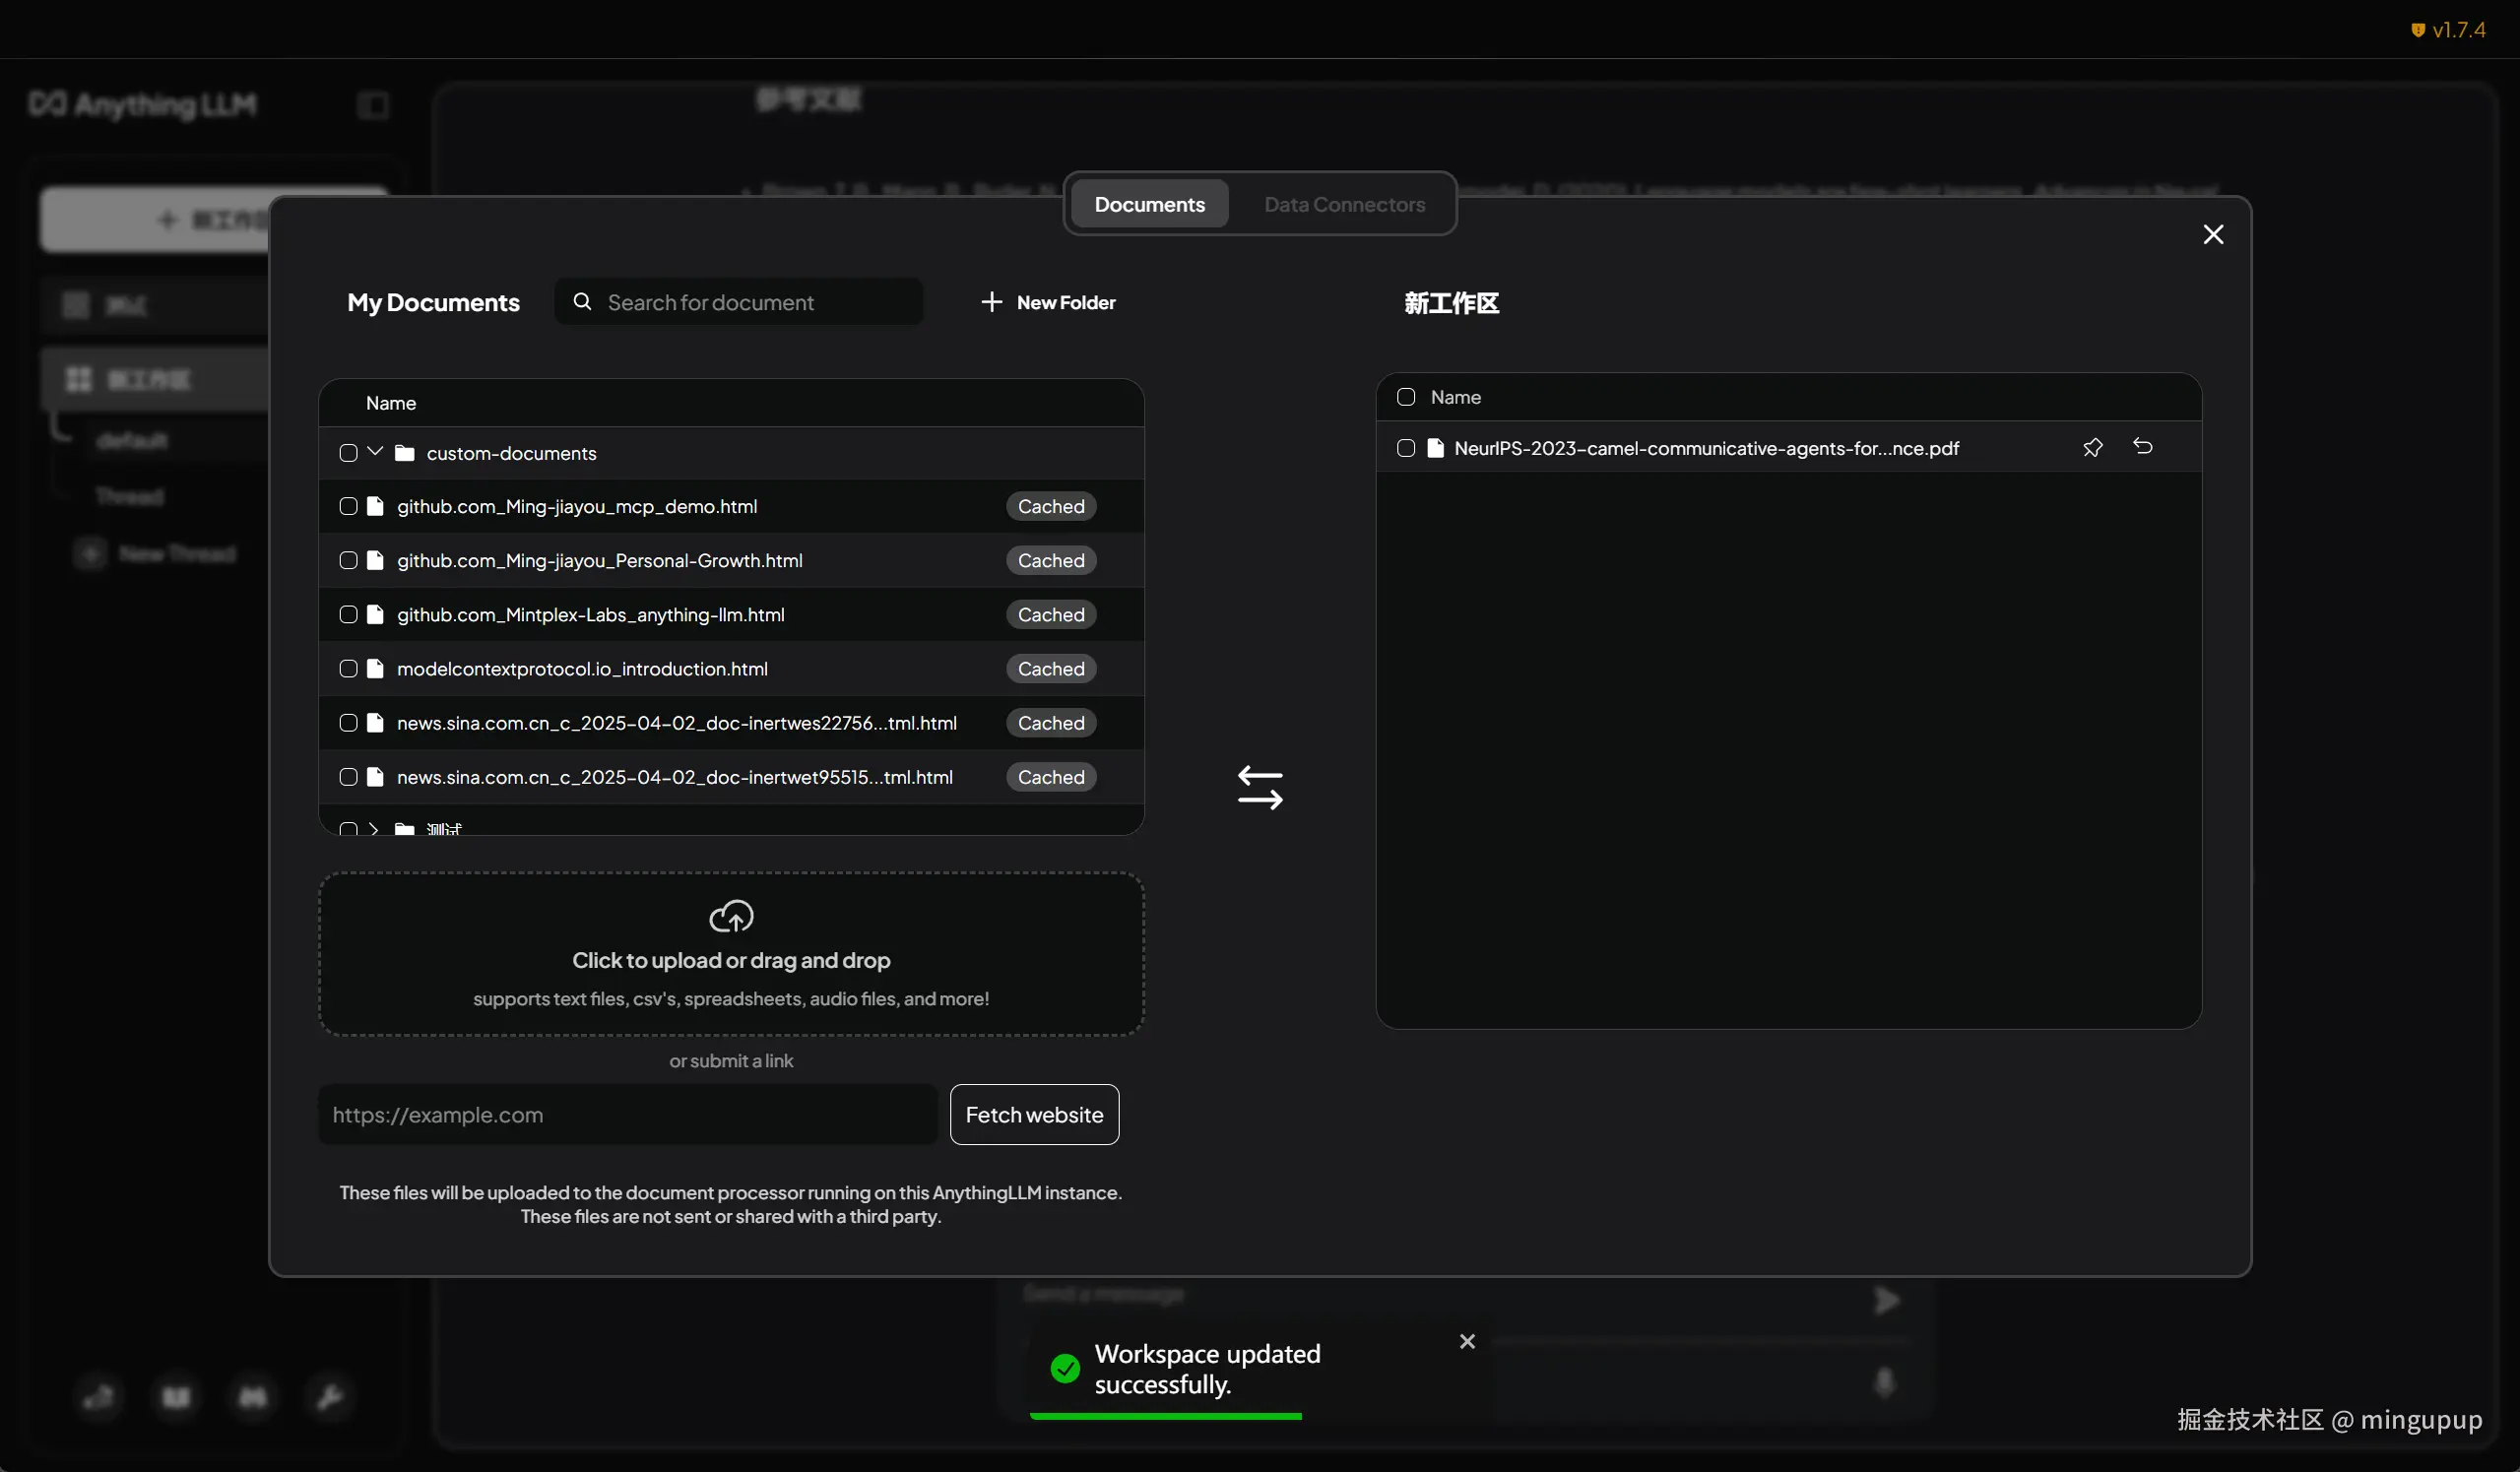The width and height of the screenshot is (2520, 1472).
Task: Tick the NeurIPS-2023 PDF checkbox in workspace
Action: click(x=1406, y=448)
